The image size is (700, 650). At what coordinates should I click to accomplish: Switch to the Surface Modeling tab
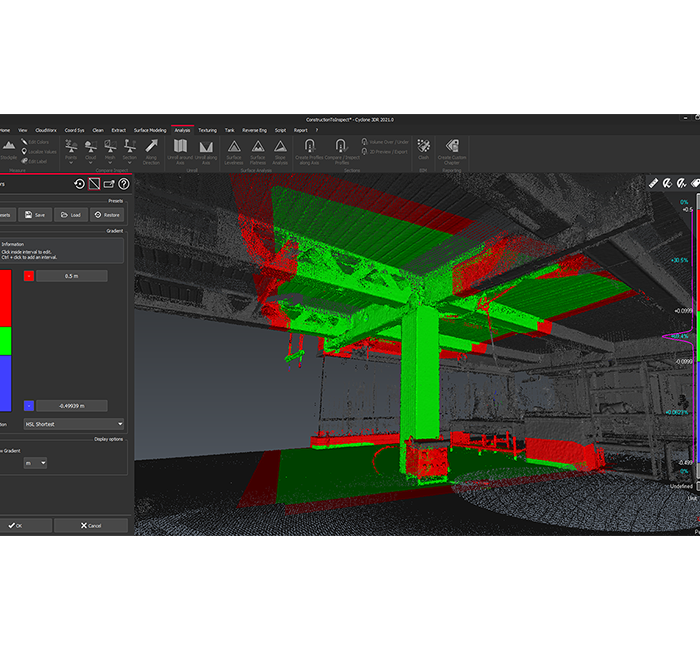click(150, 130)
